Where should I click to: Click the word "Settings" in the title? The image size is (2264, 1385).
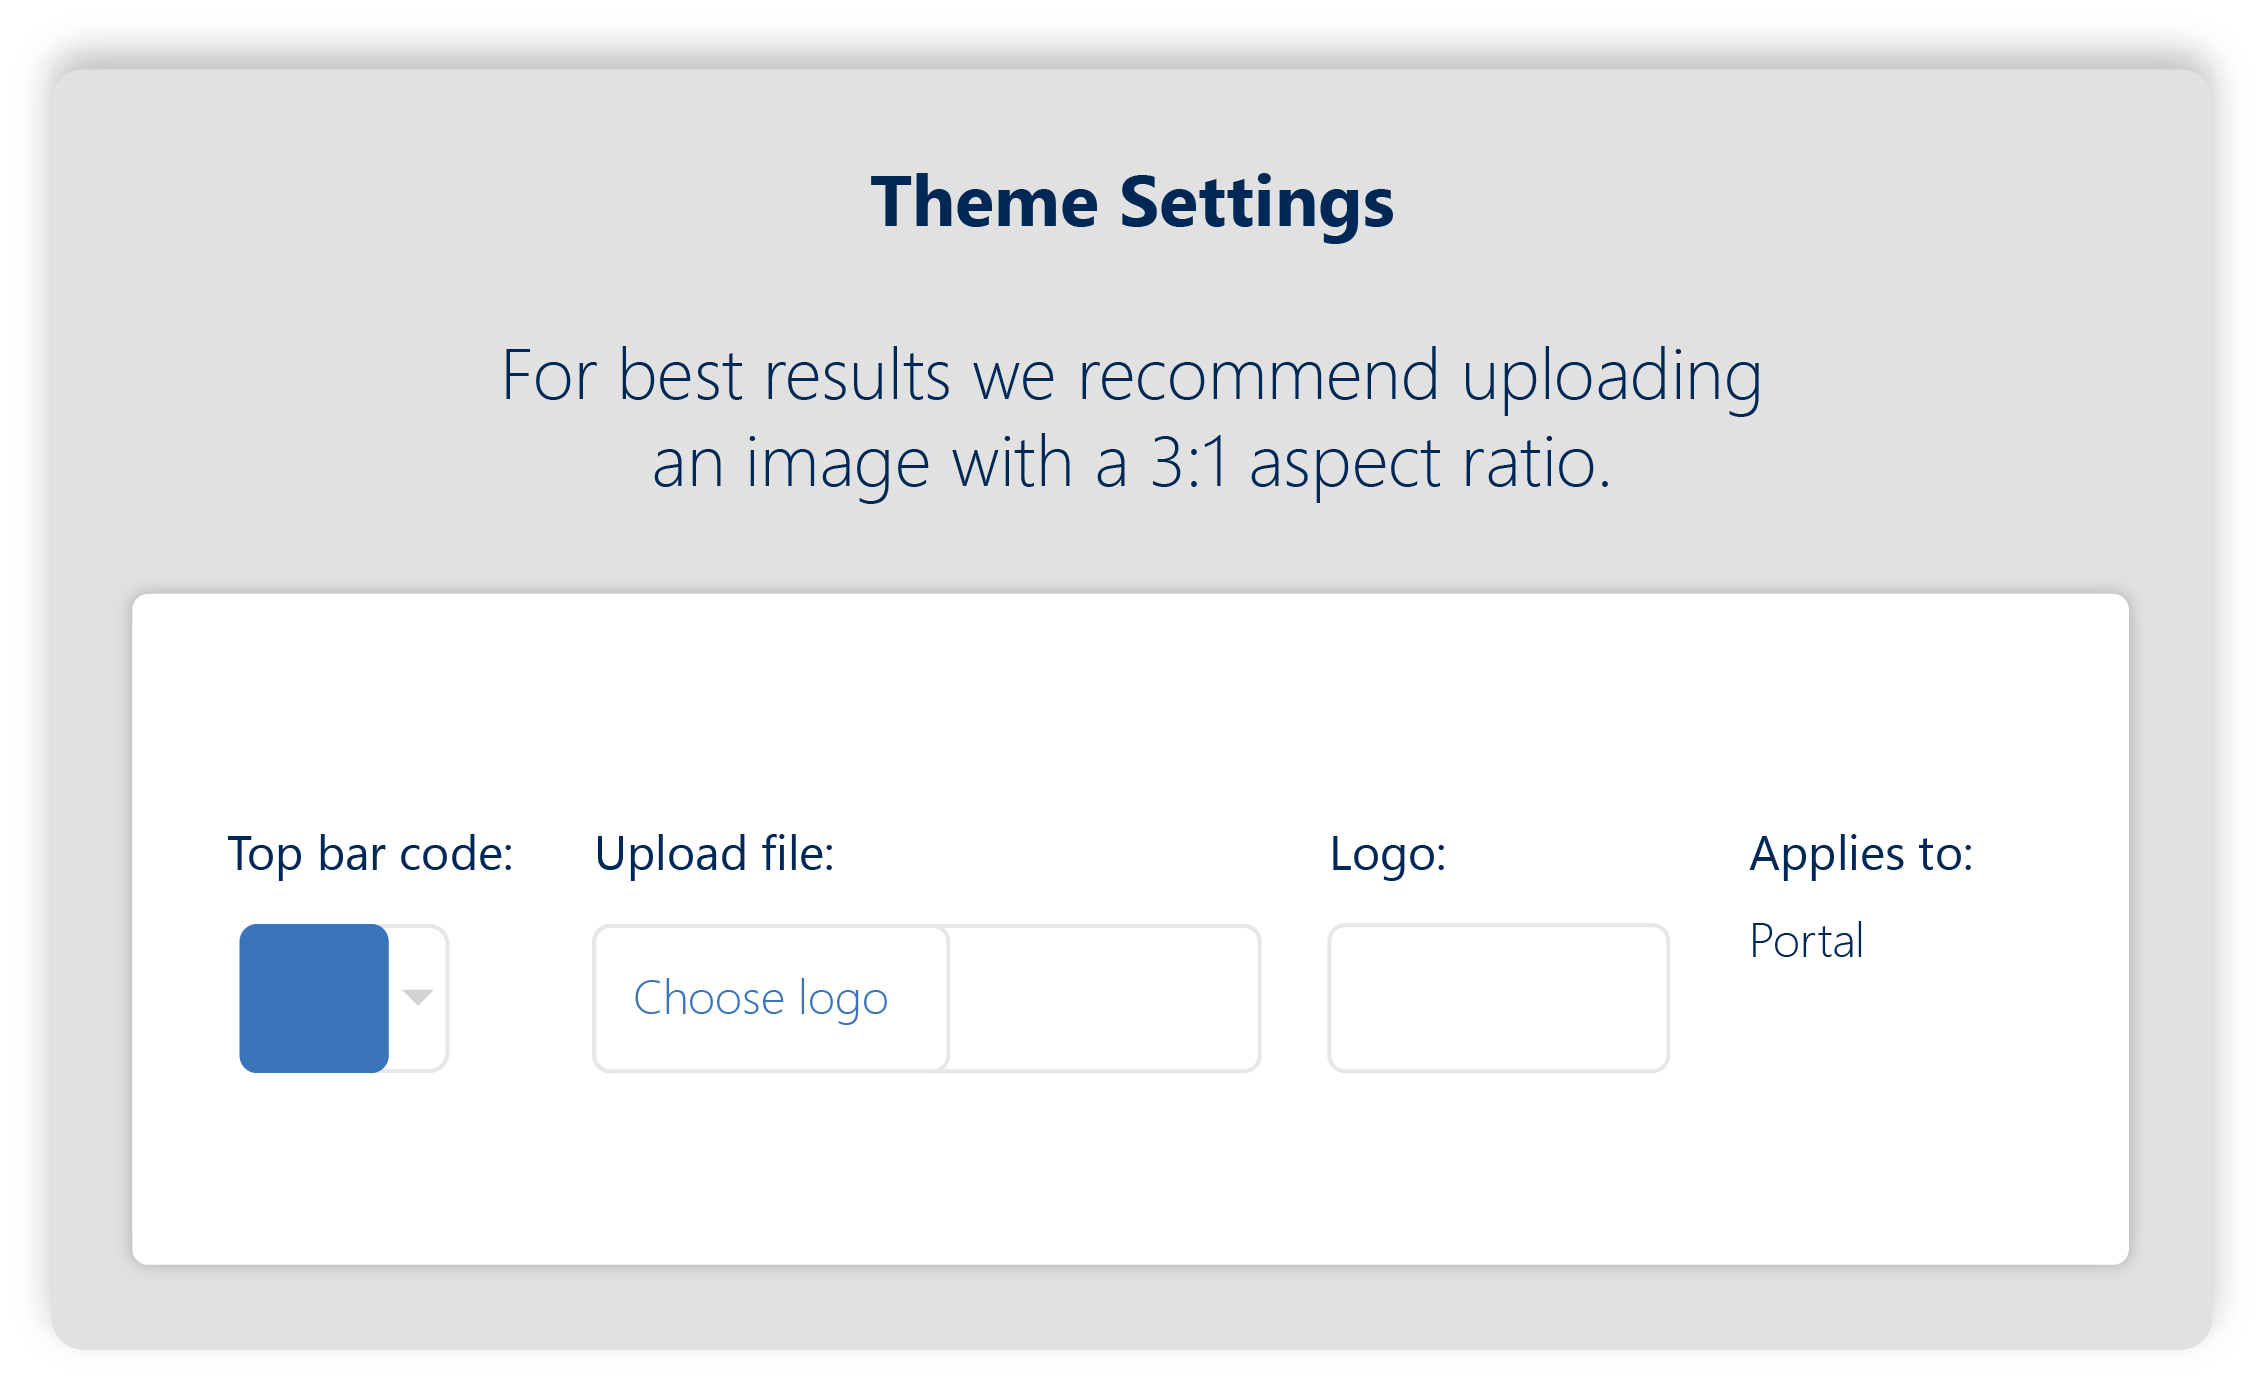(x=1256, y=202)
